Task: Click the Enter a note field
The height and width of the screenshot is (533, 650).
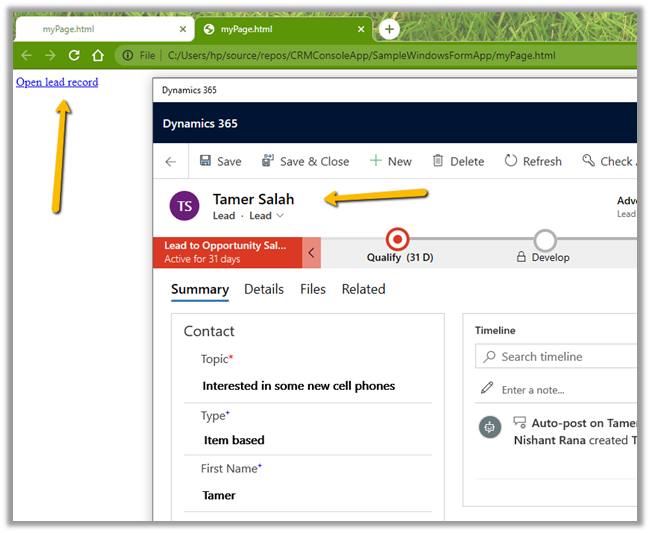Action: [560, 390]
